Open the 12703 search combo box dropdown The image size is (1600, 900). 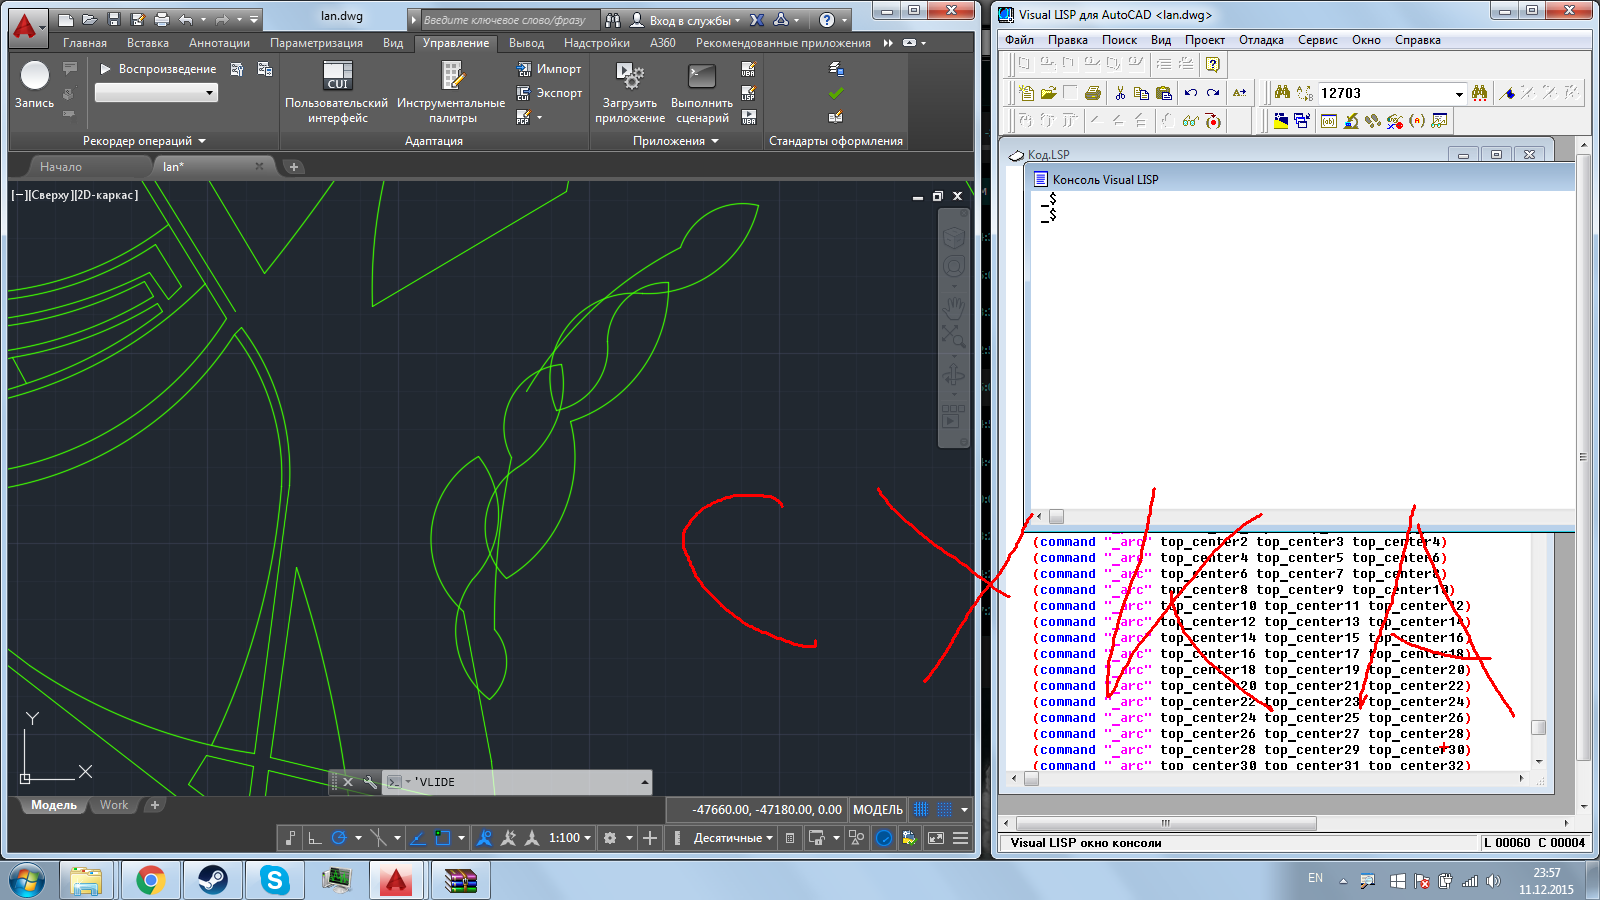1459,93
